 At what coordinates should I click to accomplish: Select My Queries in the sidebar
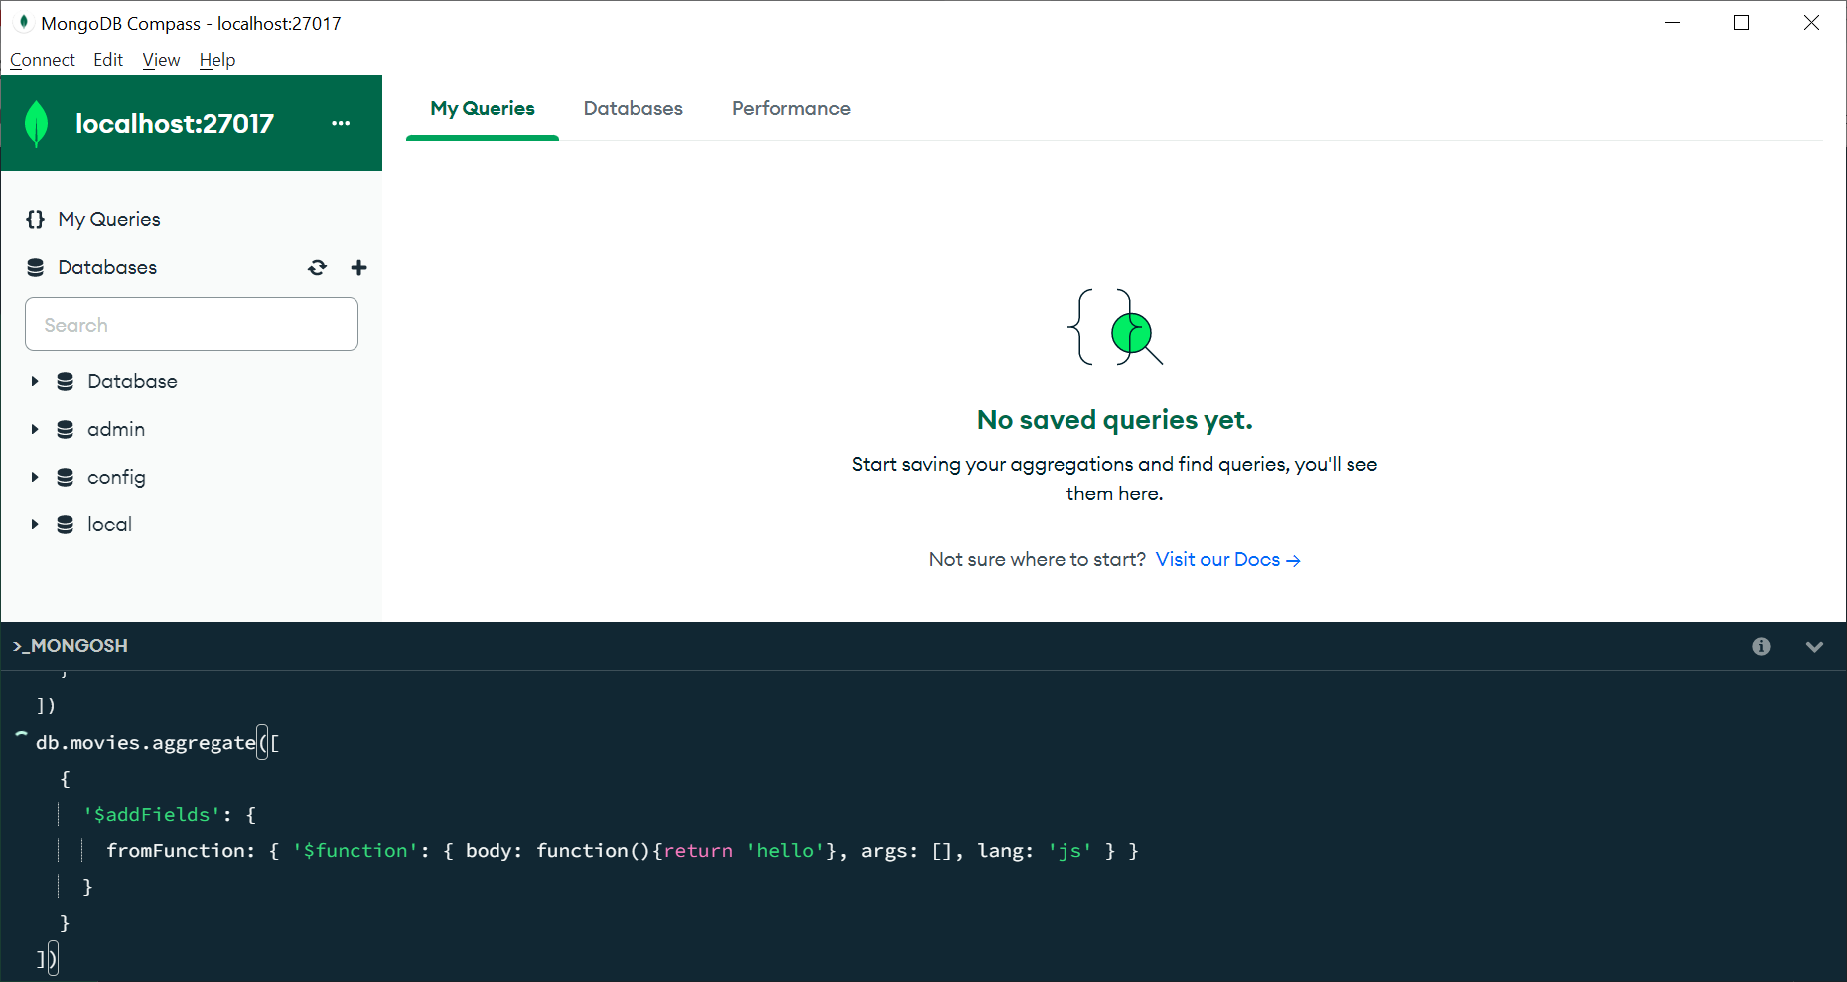109,219
